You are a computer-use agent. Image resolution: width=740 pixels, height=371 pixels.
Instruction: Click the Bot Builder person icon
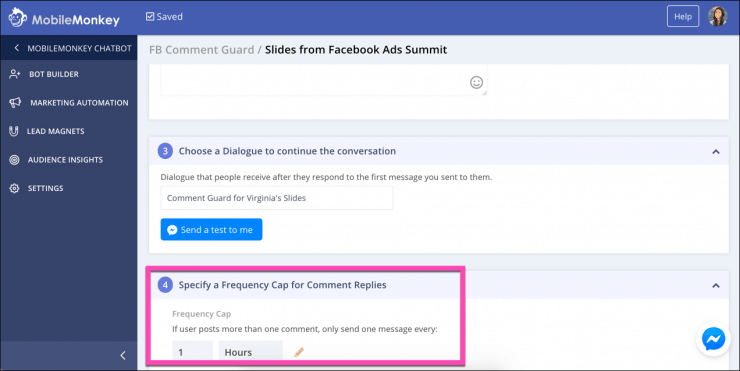click(15, 74)
